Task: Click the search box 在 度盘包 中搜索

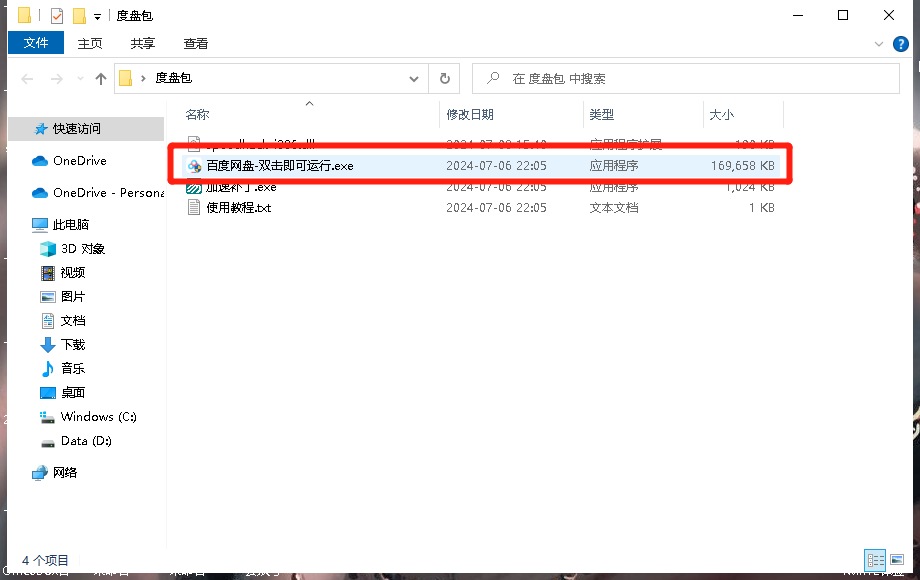Action: click(x=685, y=79)
